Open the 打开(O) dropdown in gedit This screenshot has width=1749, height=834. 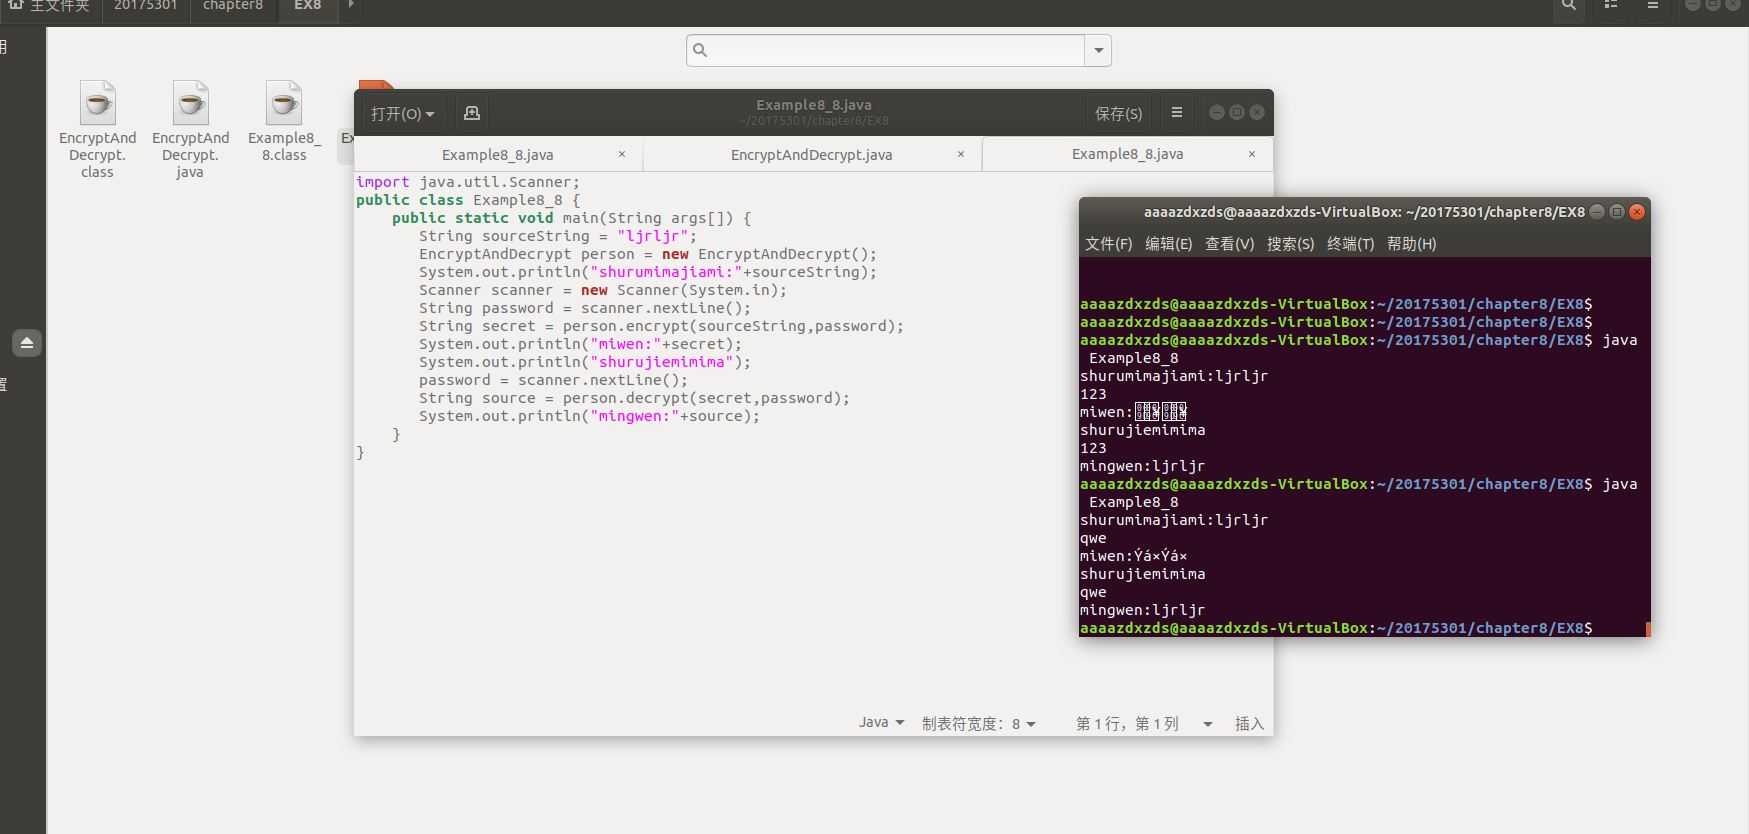pyautogui.click(x=402, y=113)
